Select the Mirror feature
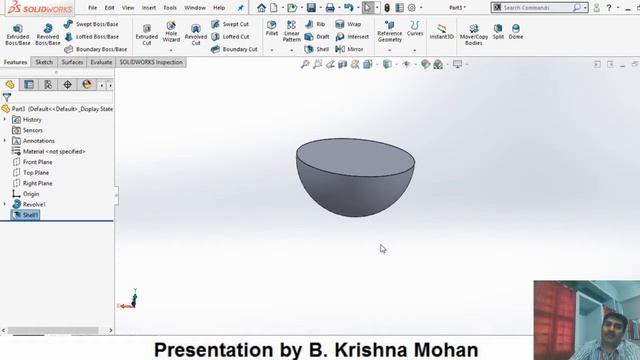Screen dimensions: 640x360 click(349, 49)
